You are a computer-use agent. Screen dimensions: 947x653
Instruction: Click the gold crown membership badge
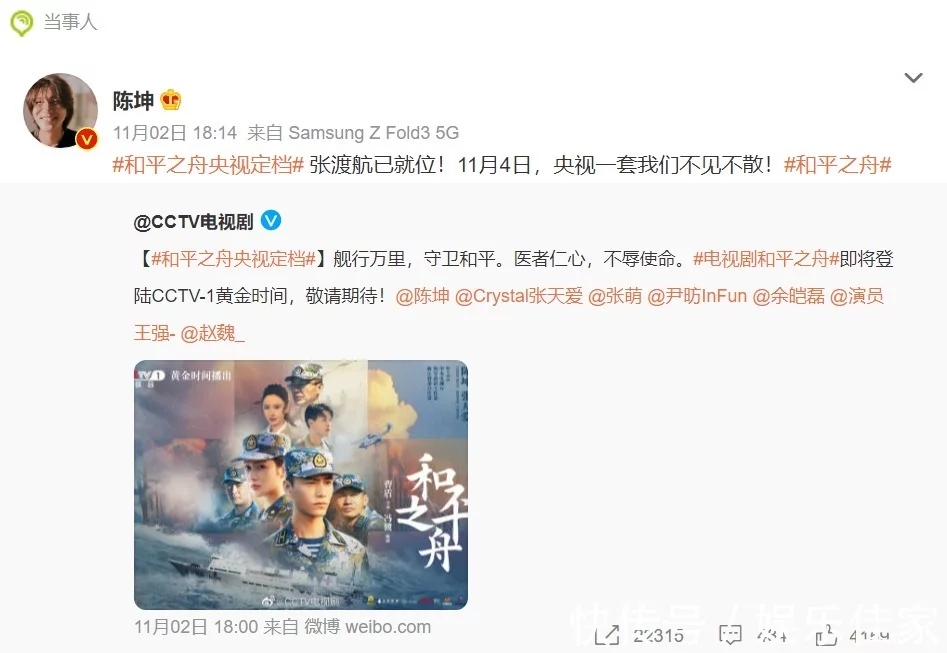pos(171,100)
